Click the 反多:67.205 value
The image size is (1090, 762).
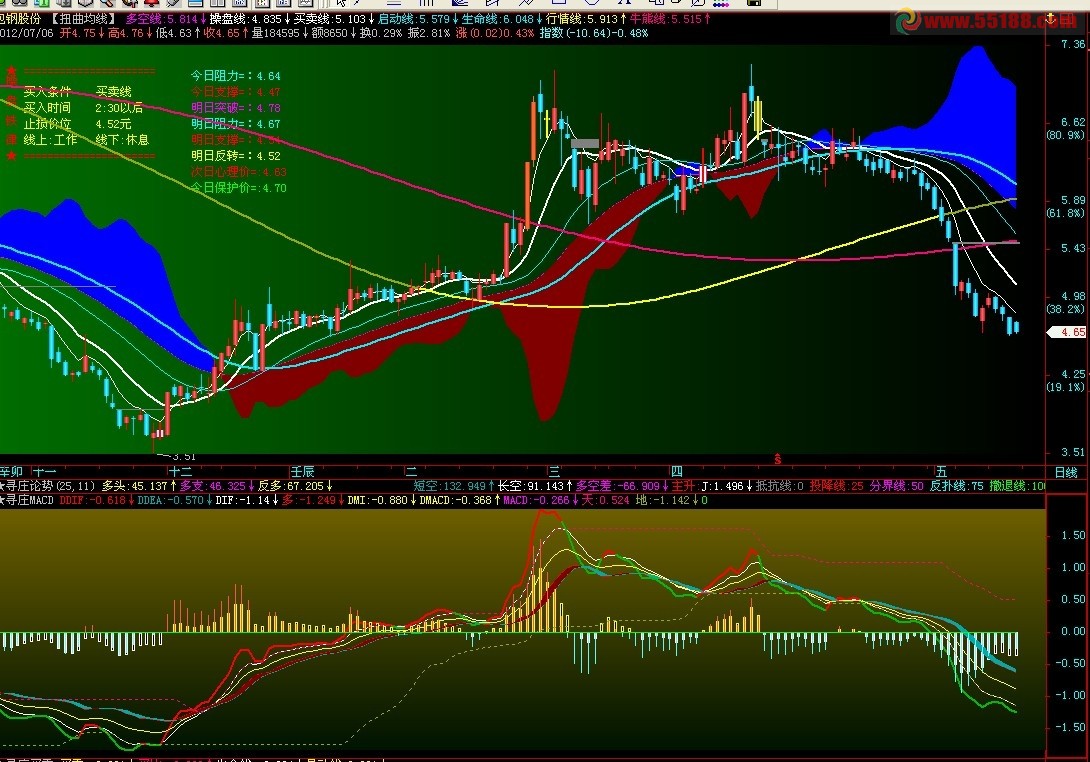293,486
